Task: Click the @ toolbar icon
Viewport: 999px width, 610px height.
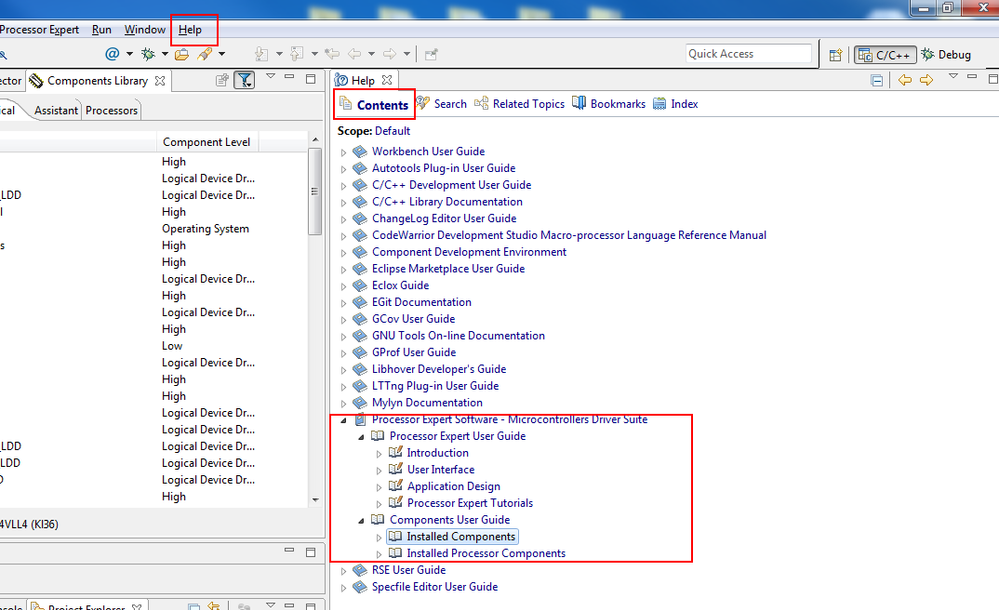Action: coord(112,54)
